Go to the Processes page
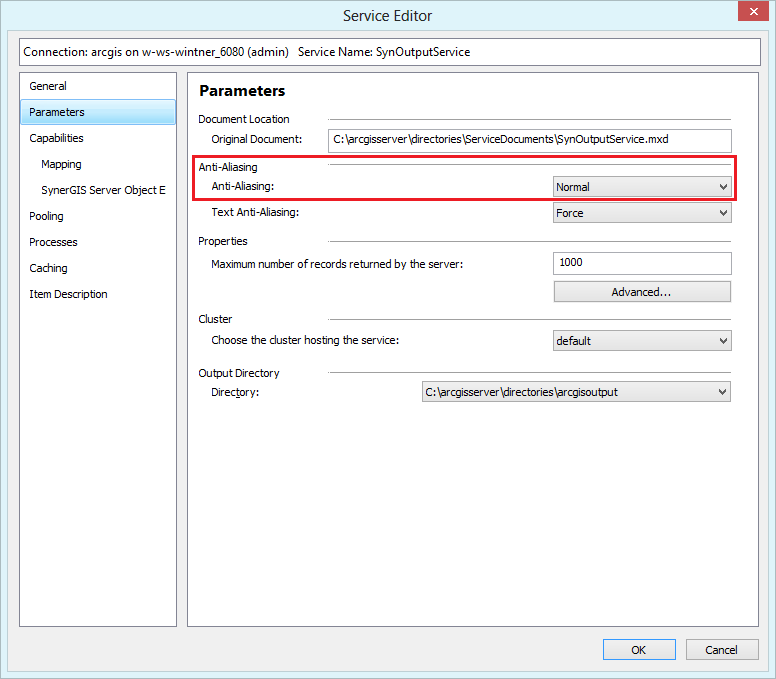The width and height of the screenshot is (776, 679). click(x=53, y=242)
